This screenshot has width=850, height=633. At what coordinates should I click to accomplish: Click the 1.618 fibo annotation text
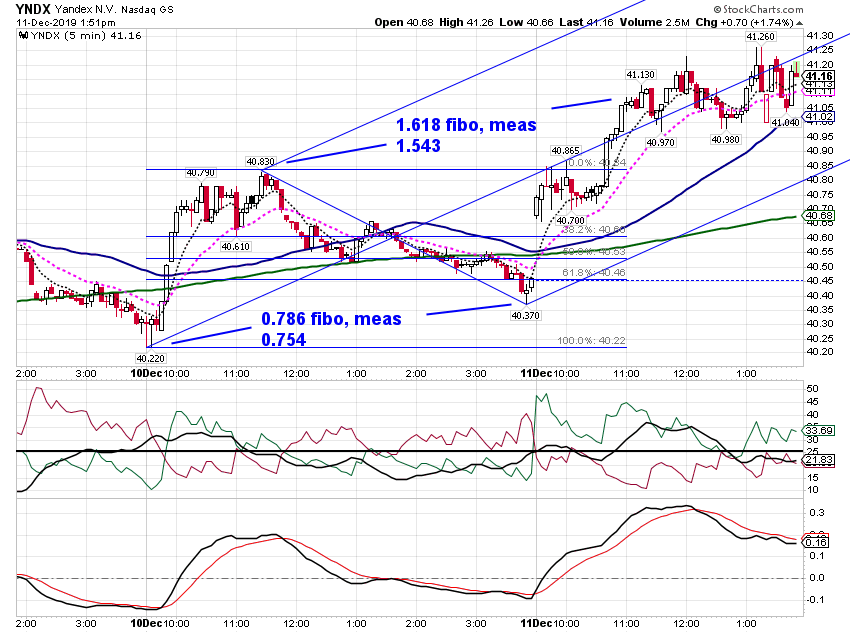click(466, 135)
